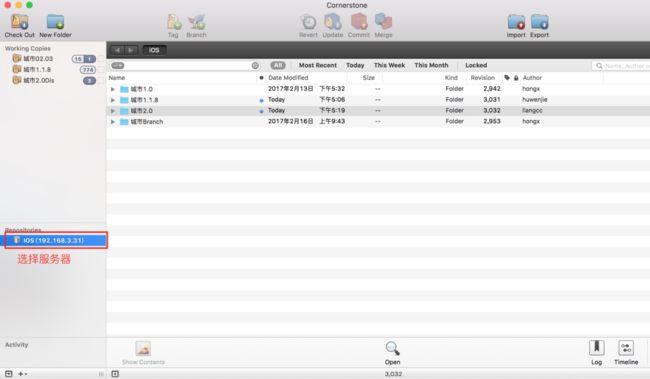Sort by Name column header
650x379 pixels.
(116, 78)
